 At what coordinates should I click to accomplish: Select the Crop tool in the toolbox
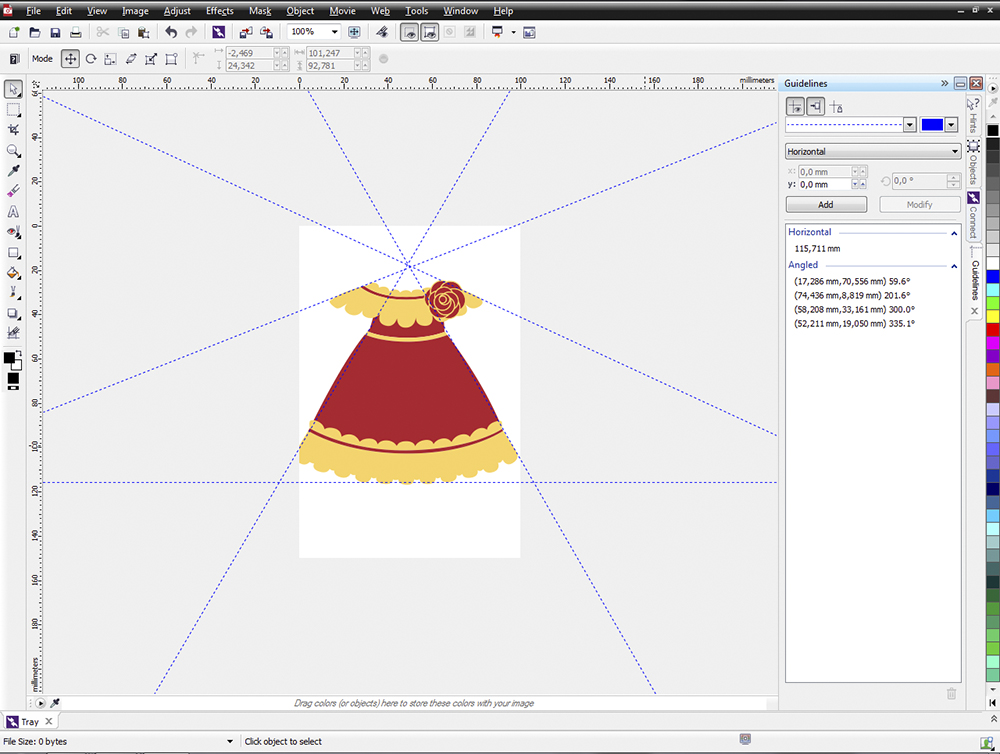(14, 130)
